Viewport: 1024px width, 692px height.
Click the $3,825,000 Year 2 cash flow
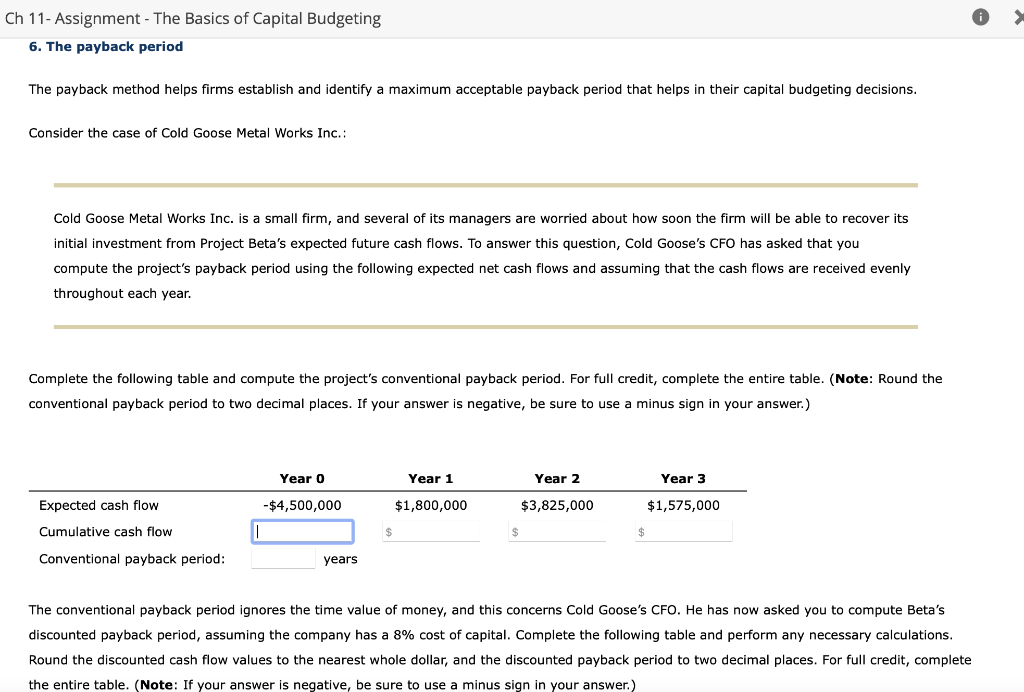click(557, 505)
